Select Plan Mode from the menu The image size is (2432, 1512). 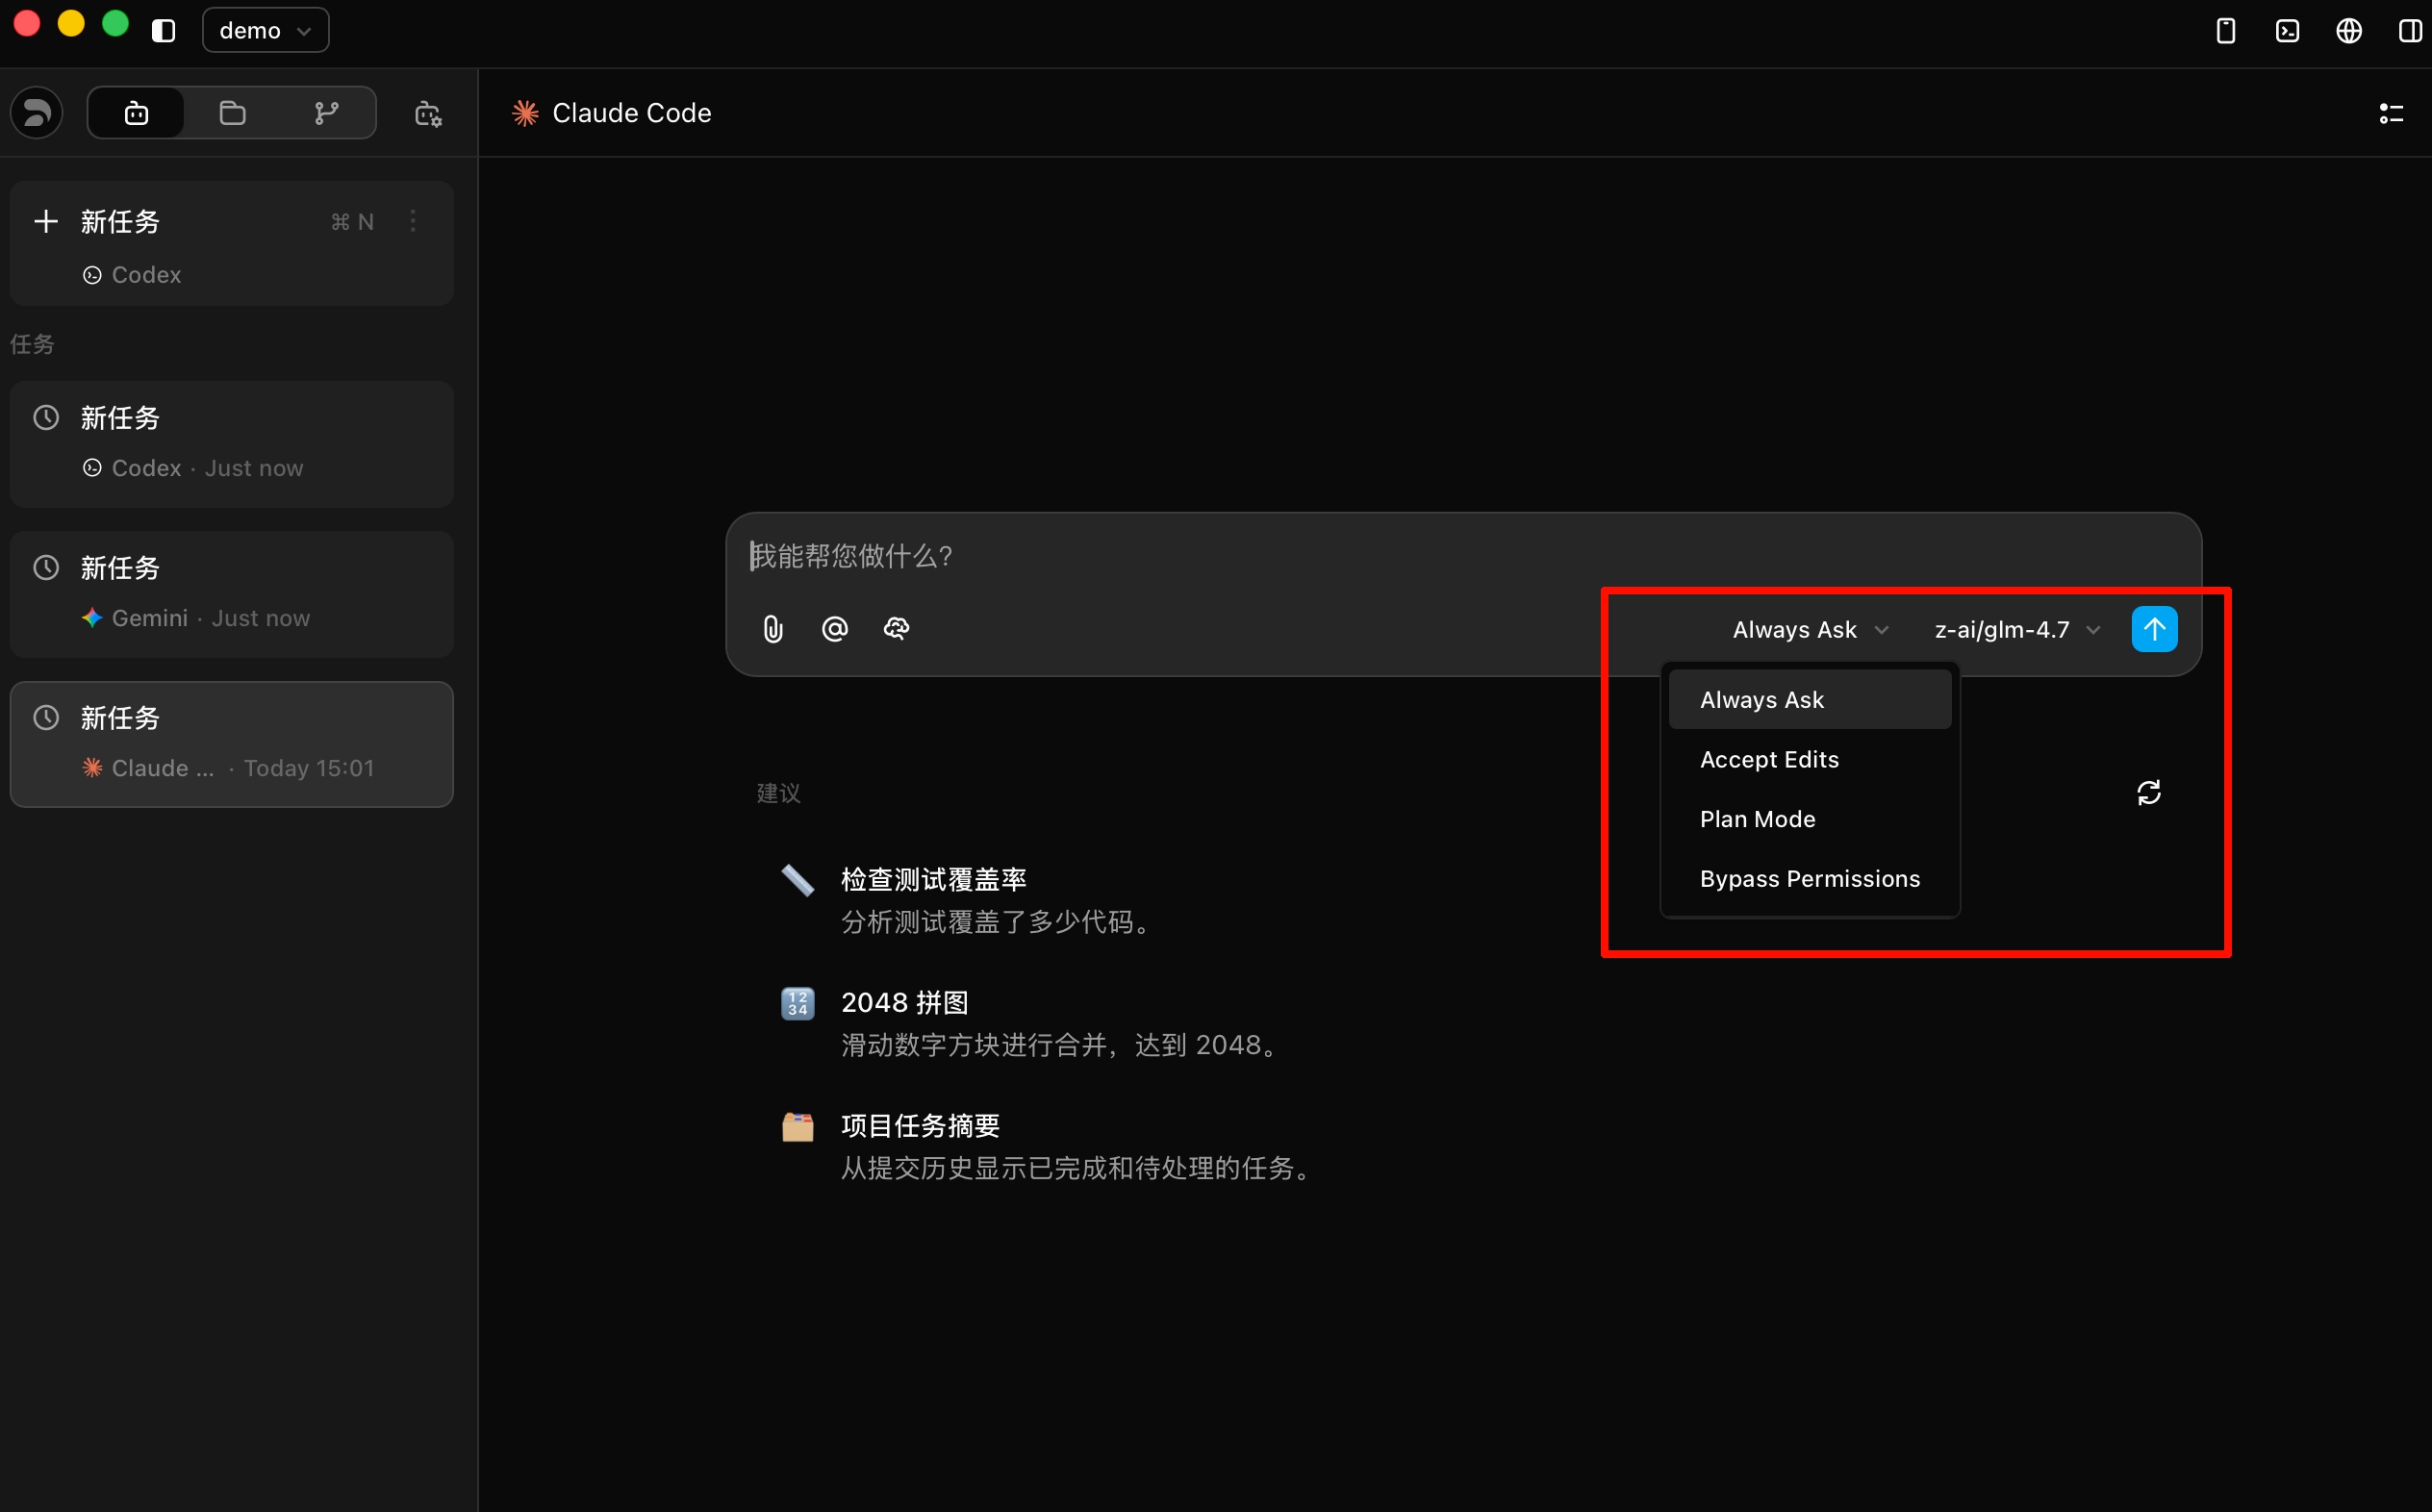pos(1757,819)
